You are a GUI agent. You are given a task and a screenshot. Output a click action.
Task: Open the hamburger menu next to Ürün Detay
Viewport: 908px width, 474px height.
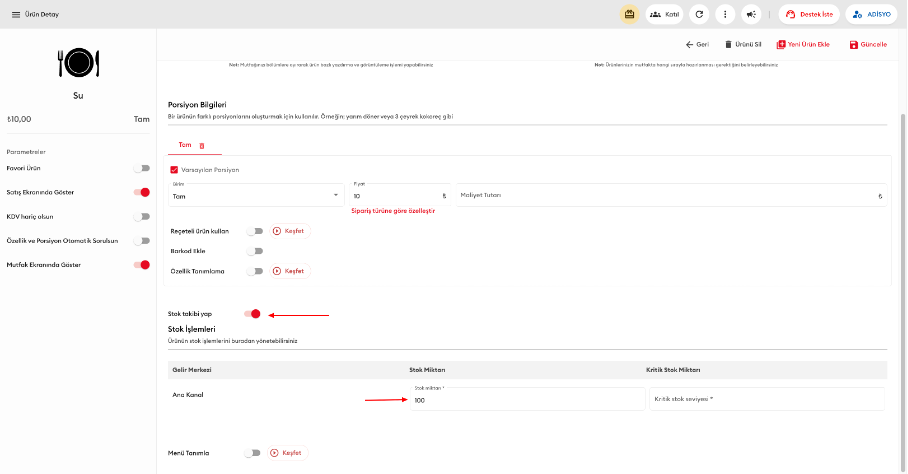[16, 14]
